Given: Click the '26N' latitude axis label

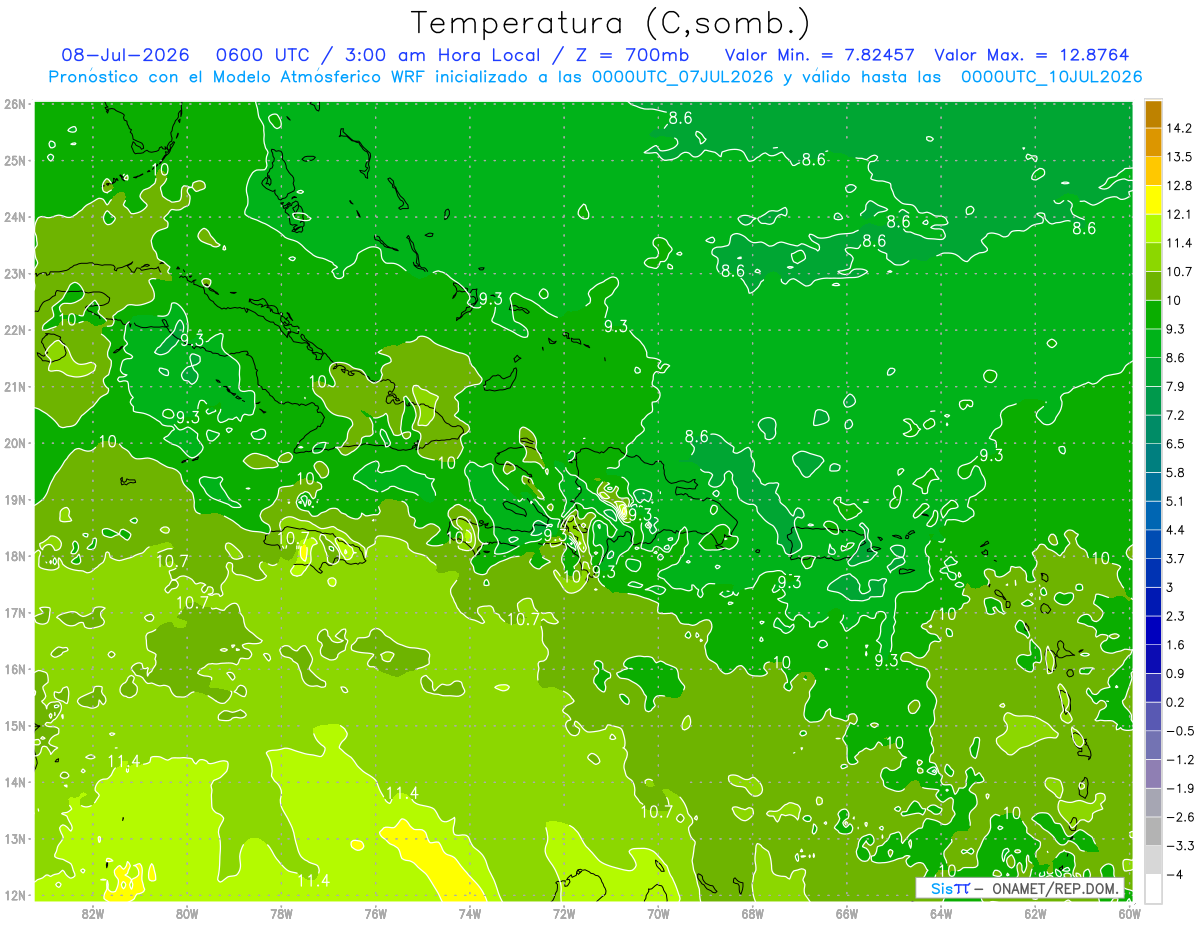Looking at the screenshot, I should (x=14, y=103).
